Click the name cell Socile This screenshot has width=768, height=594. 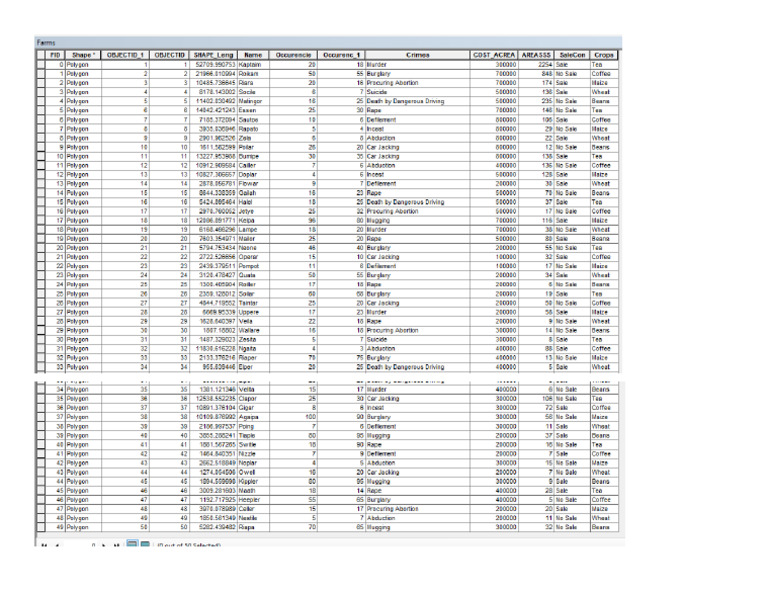(253, 92)
